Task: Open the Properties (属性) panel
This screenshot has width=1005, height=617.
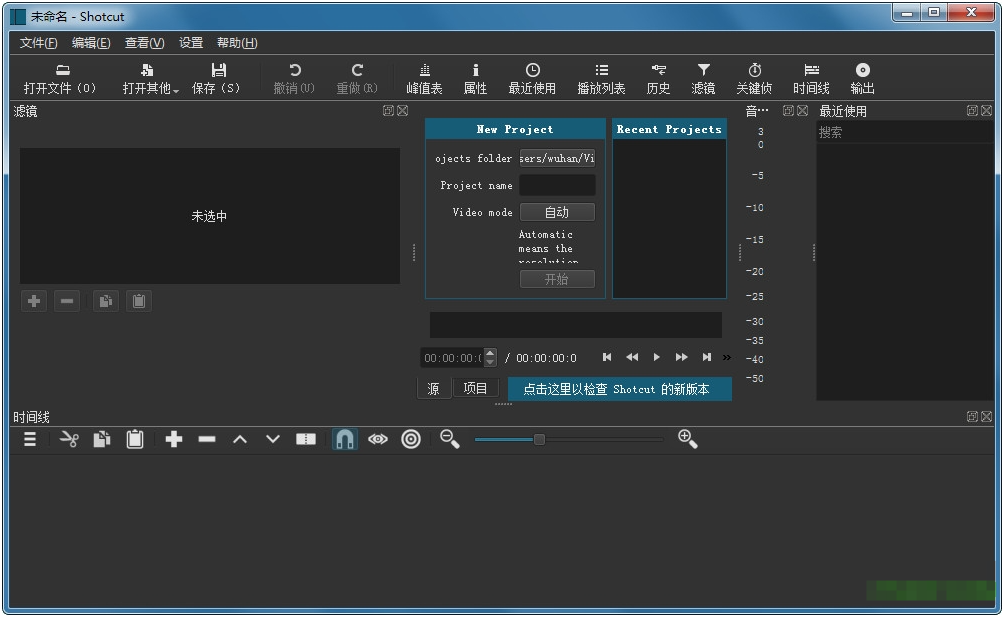Action: pos(475,79)
